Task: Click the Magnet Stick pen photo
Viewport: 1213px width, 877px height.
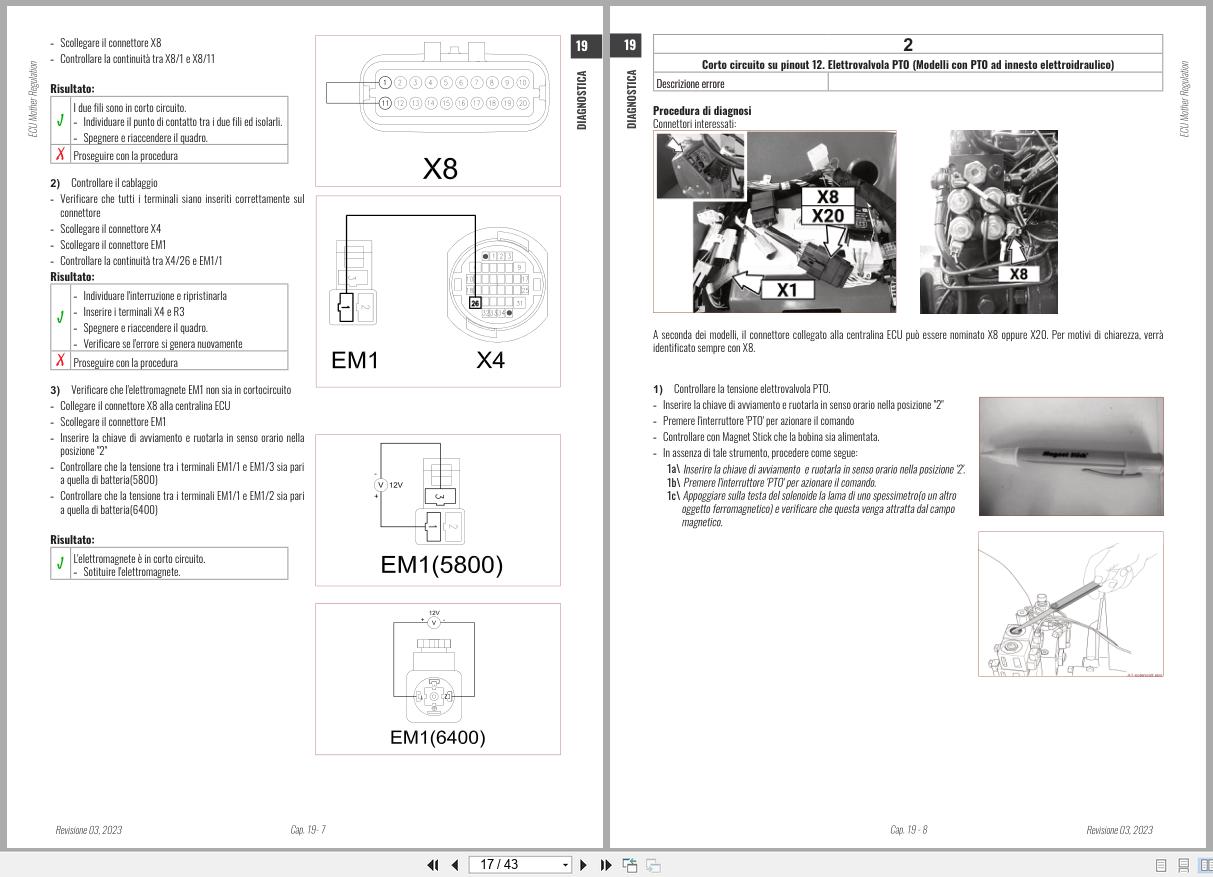Action: click(x=1070, y=455)
